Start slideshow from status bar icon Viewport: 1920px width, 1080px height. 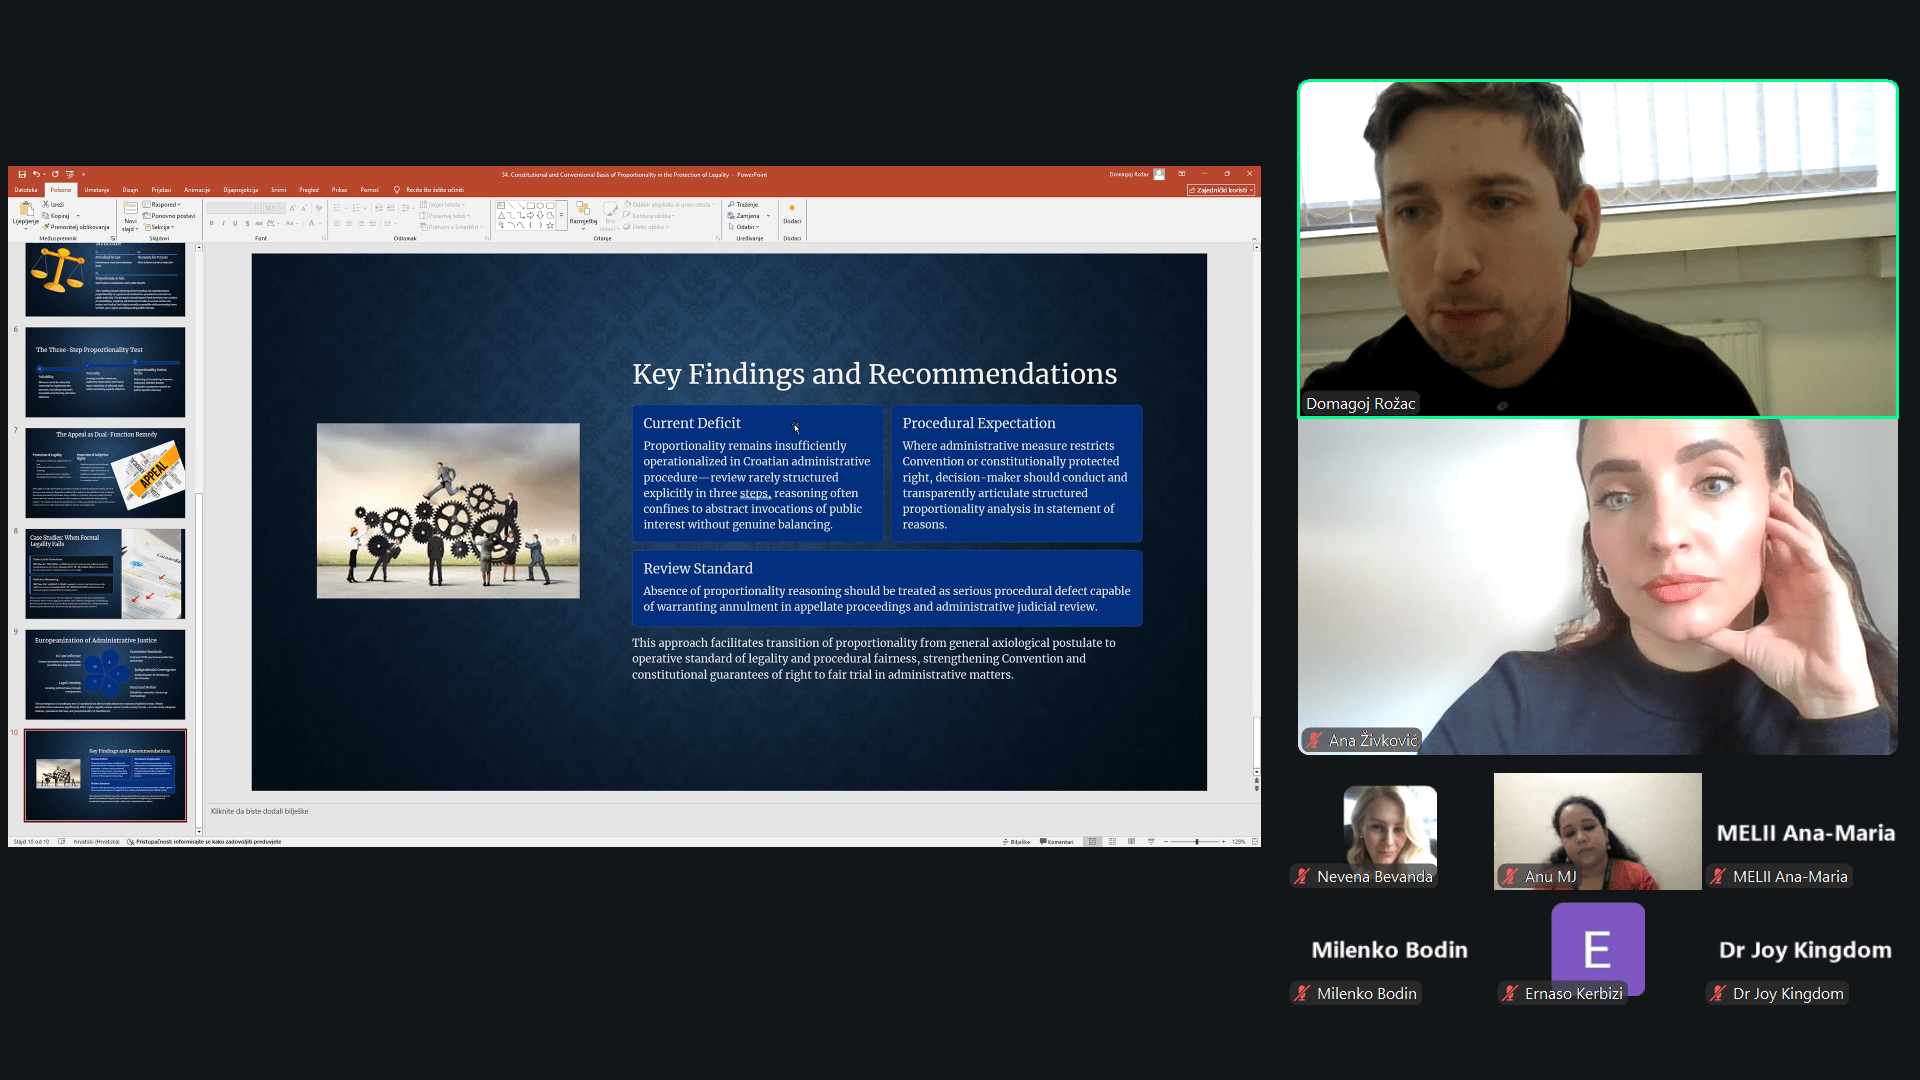[1151, 842]
